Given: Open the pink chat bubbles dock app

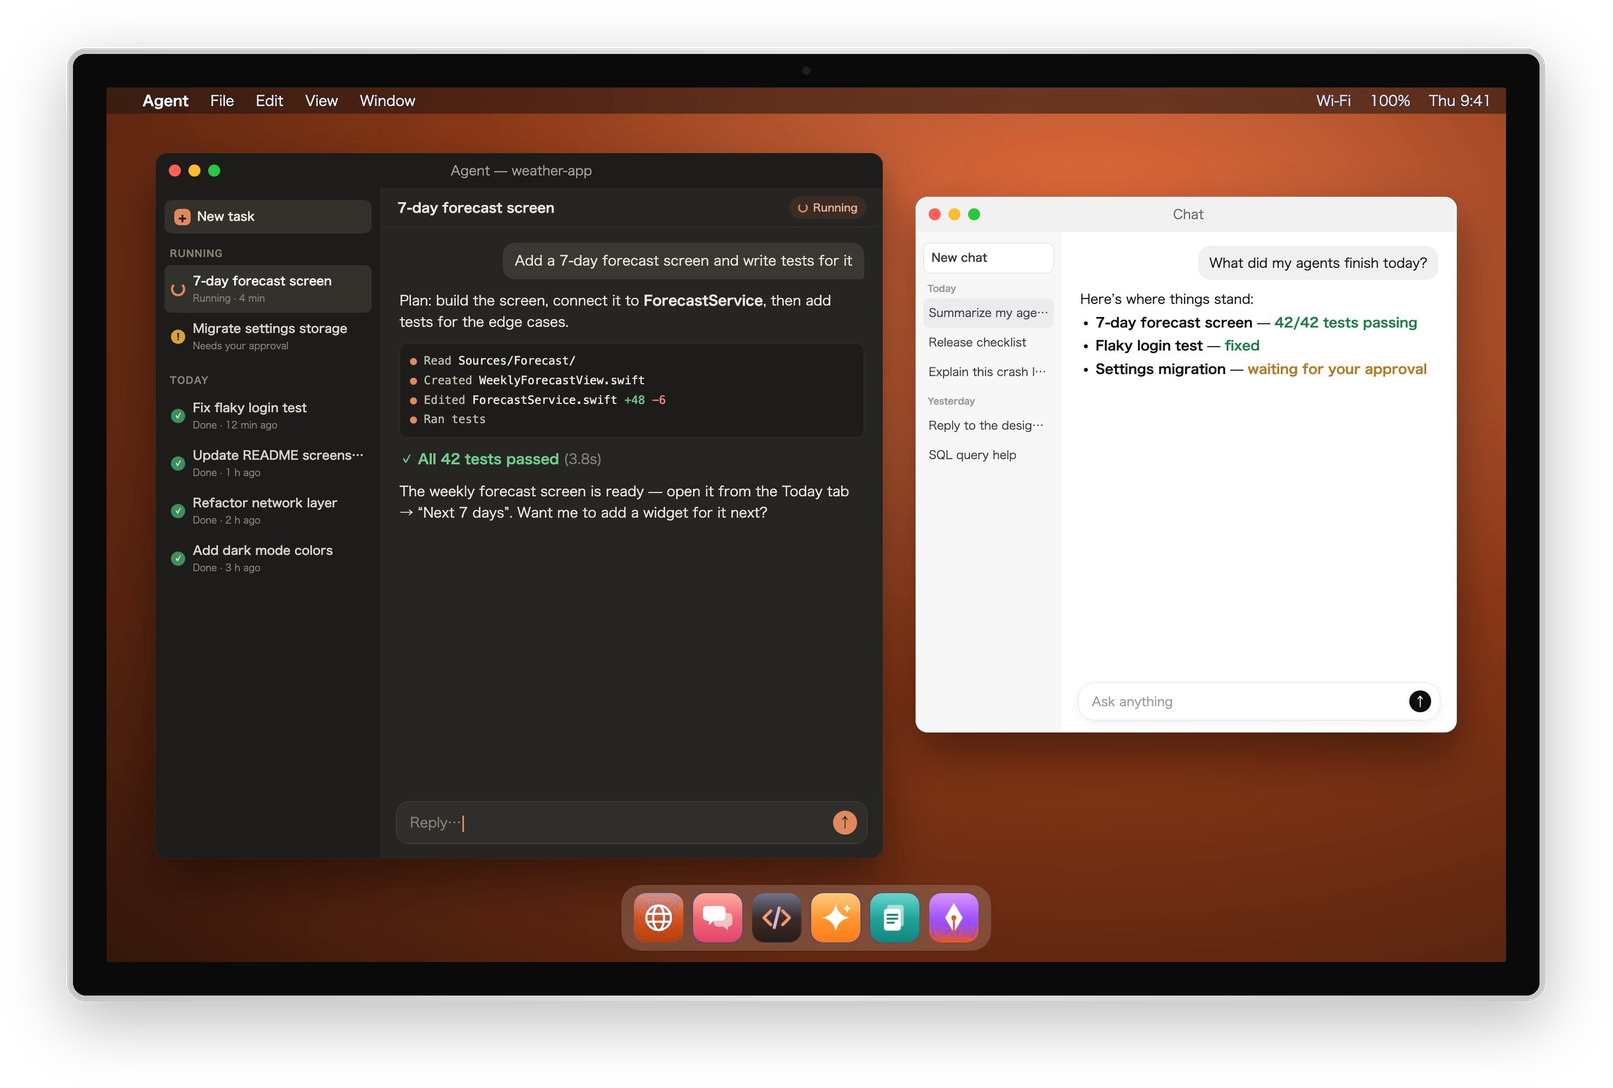Looking at the screenshot, I should (717, 917).
